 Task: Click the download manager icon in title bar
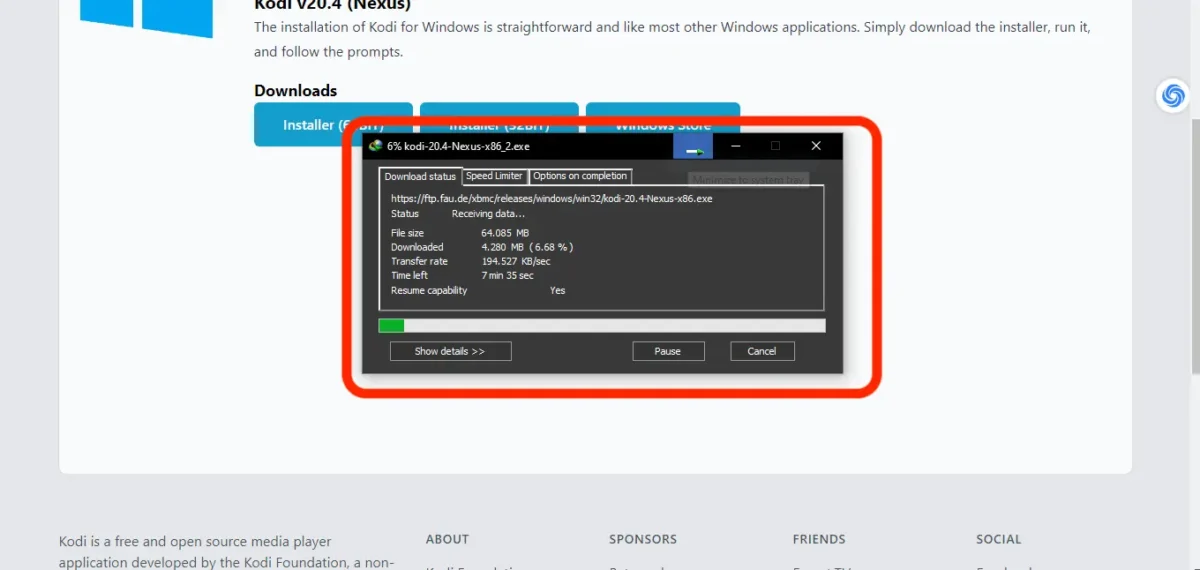coord(375,146)
